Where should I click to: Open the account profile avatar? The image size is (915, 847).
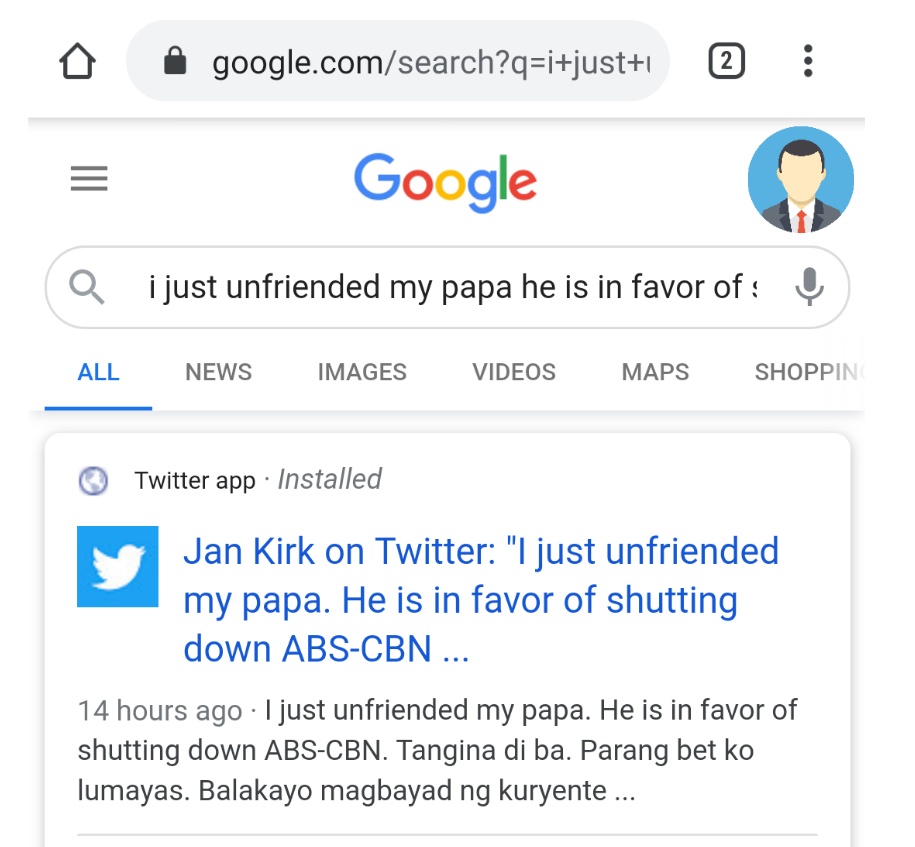[800, 180]
